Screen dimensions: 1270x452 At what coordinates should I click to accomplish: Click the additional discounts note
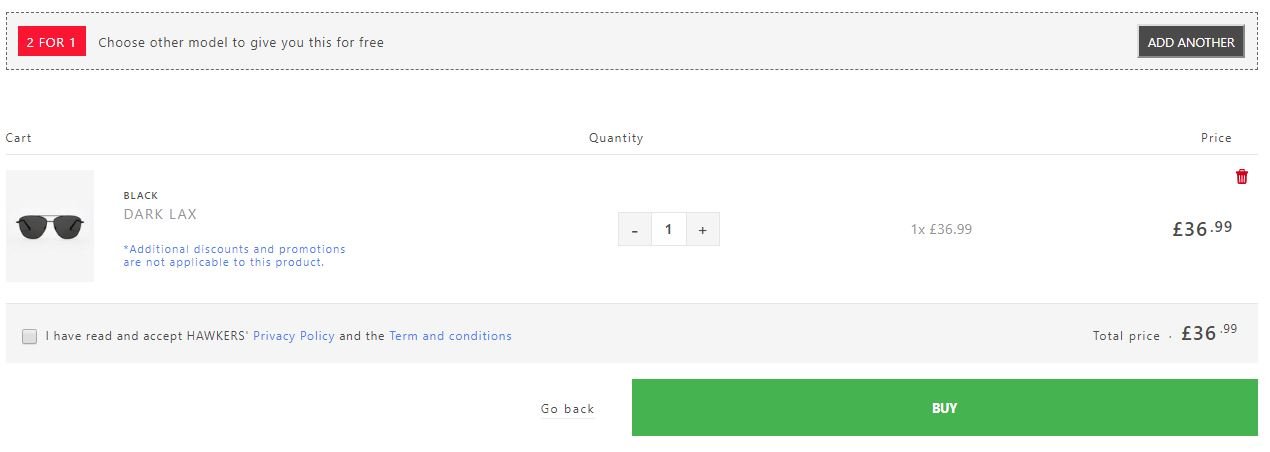[x=234, y=255]
